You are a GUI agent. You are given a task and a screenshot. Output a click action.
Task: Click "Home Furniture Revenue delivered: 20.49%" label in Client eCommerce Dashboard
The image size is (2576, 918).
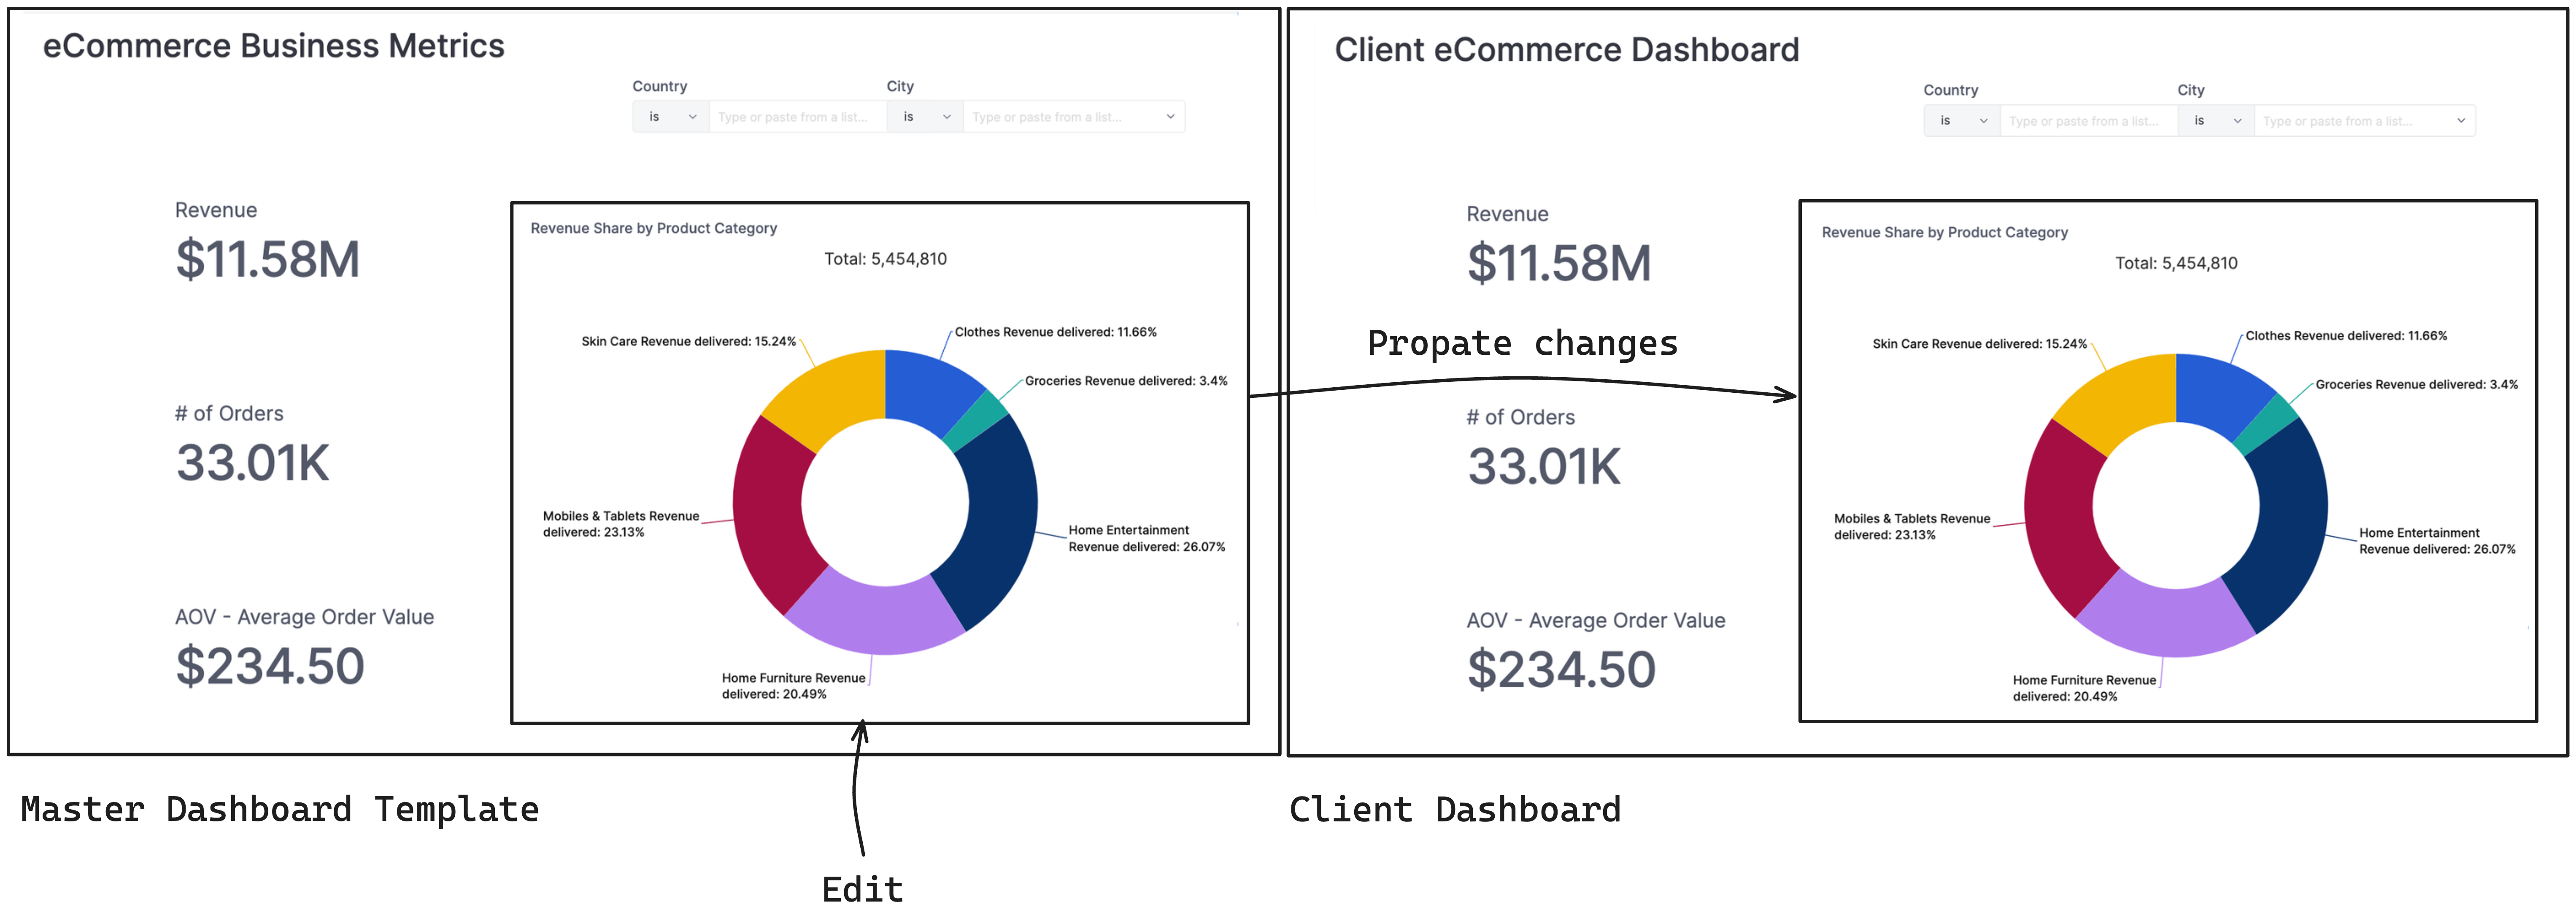point(2085,688)
